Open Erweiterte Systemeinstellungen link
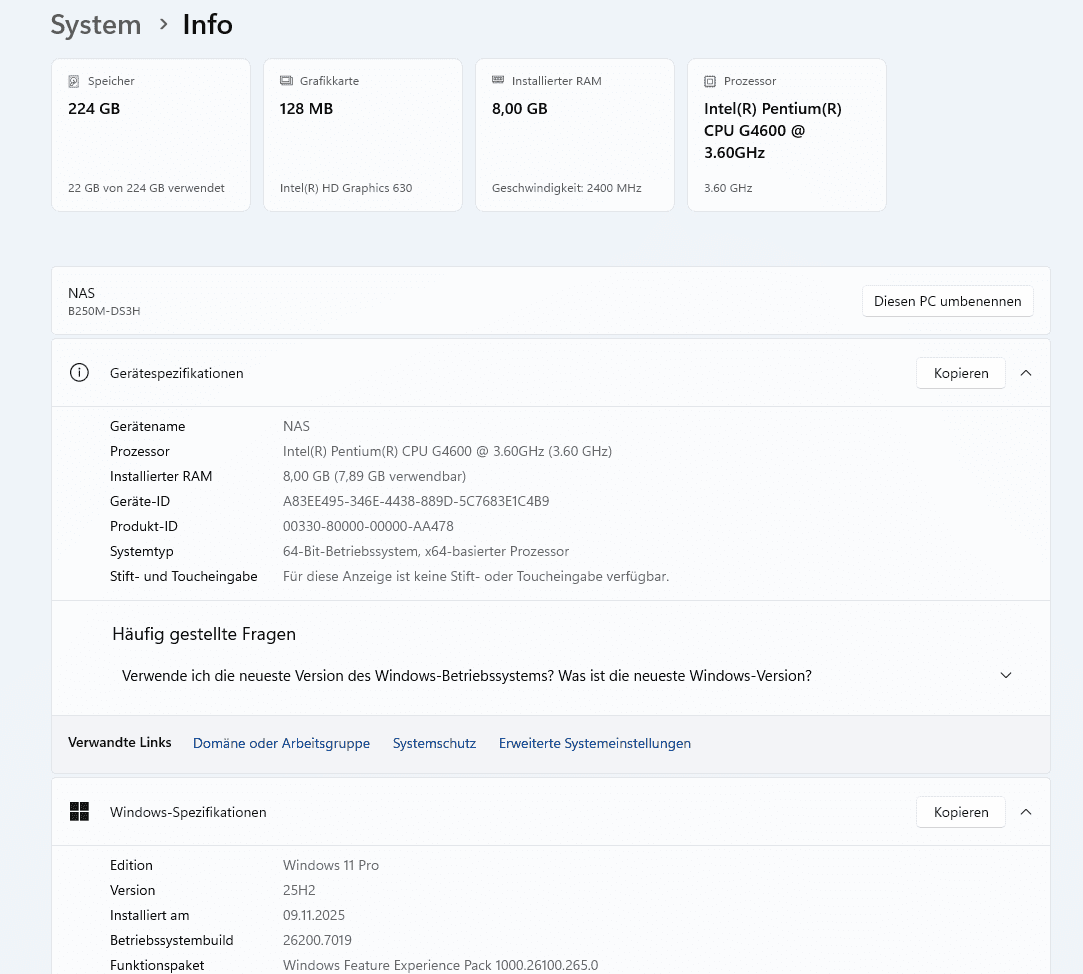This screenshot has height=974, width=1083. [594, 743]
